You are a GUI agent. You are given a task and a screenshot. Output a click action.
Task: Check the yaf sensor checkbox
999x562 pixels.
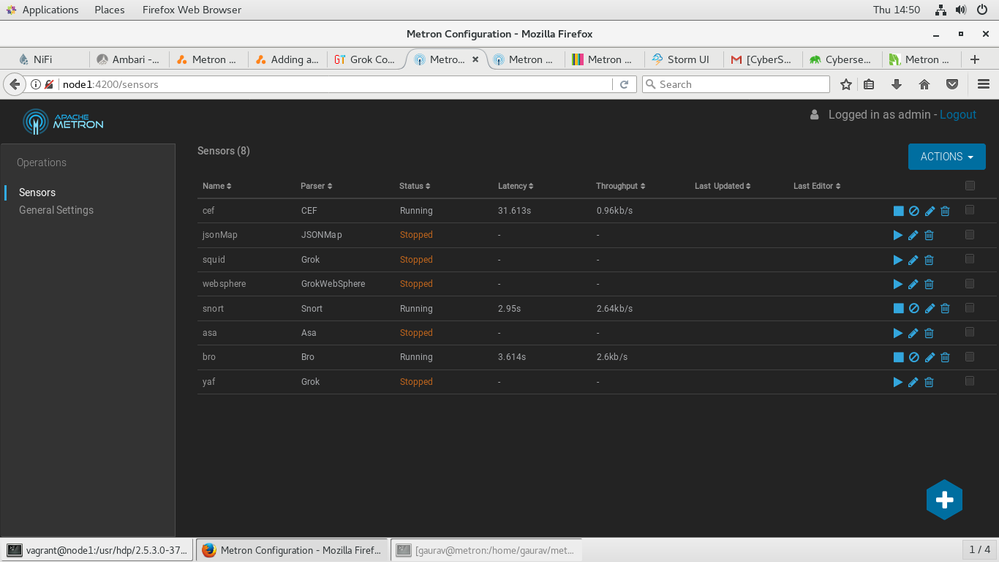pos(970,381)
